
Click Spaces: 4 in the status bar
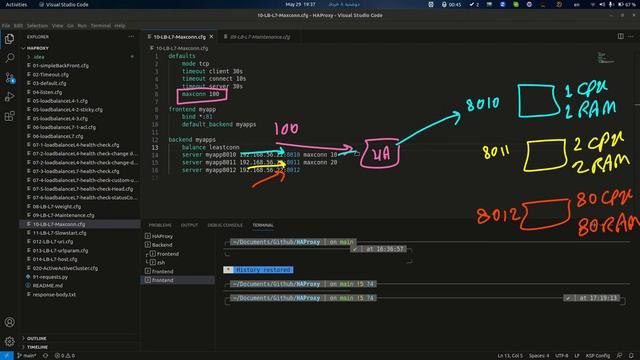point(539,356)
